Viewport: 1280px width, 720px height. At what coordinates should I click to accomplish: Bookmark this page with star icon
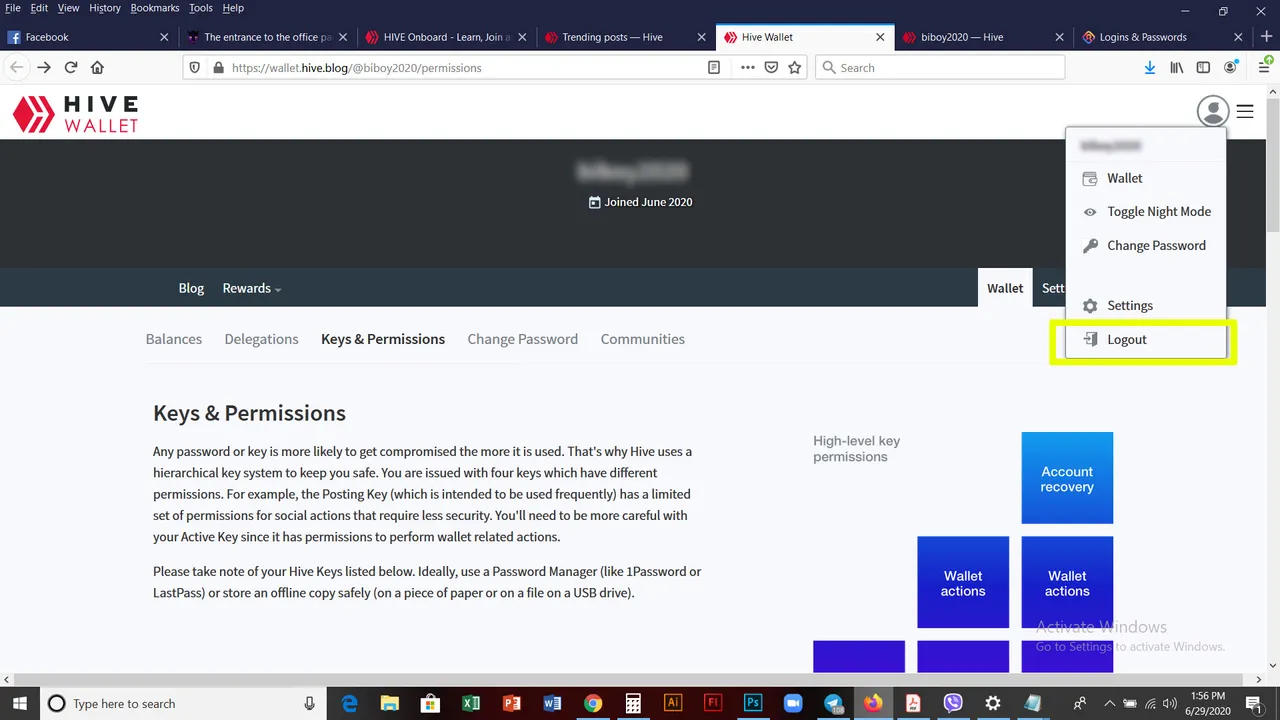(795, 68)
